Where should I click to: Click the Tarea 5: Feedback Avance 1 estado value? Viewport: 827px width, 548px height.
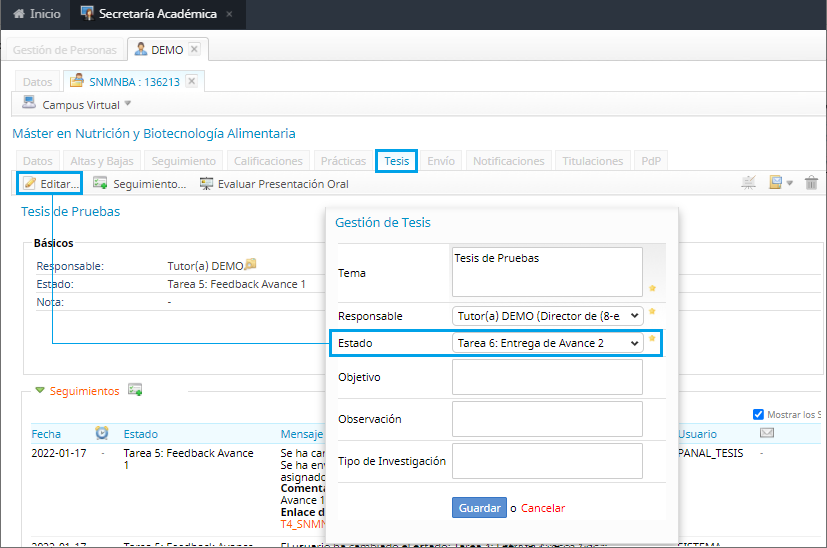tap(236, 284)
